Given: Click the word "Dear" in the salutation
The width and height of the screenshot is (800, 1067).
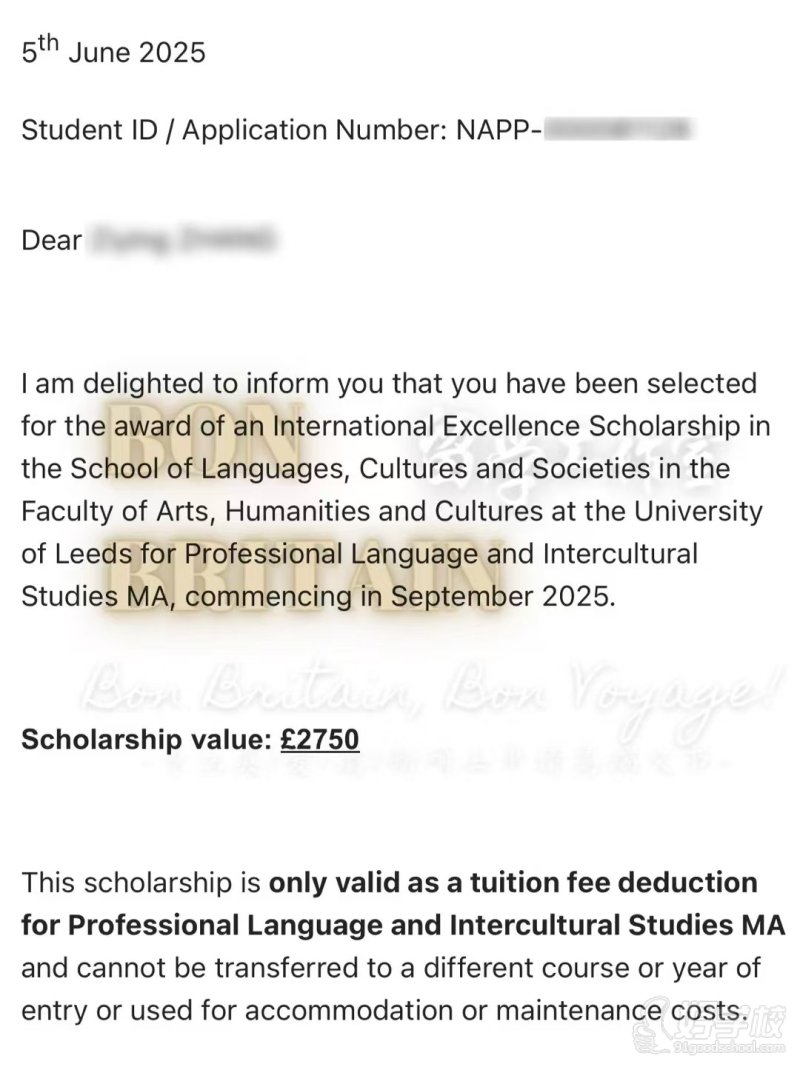Looking at the screenshot, I should click(x=51, y=241).
